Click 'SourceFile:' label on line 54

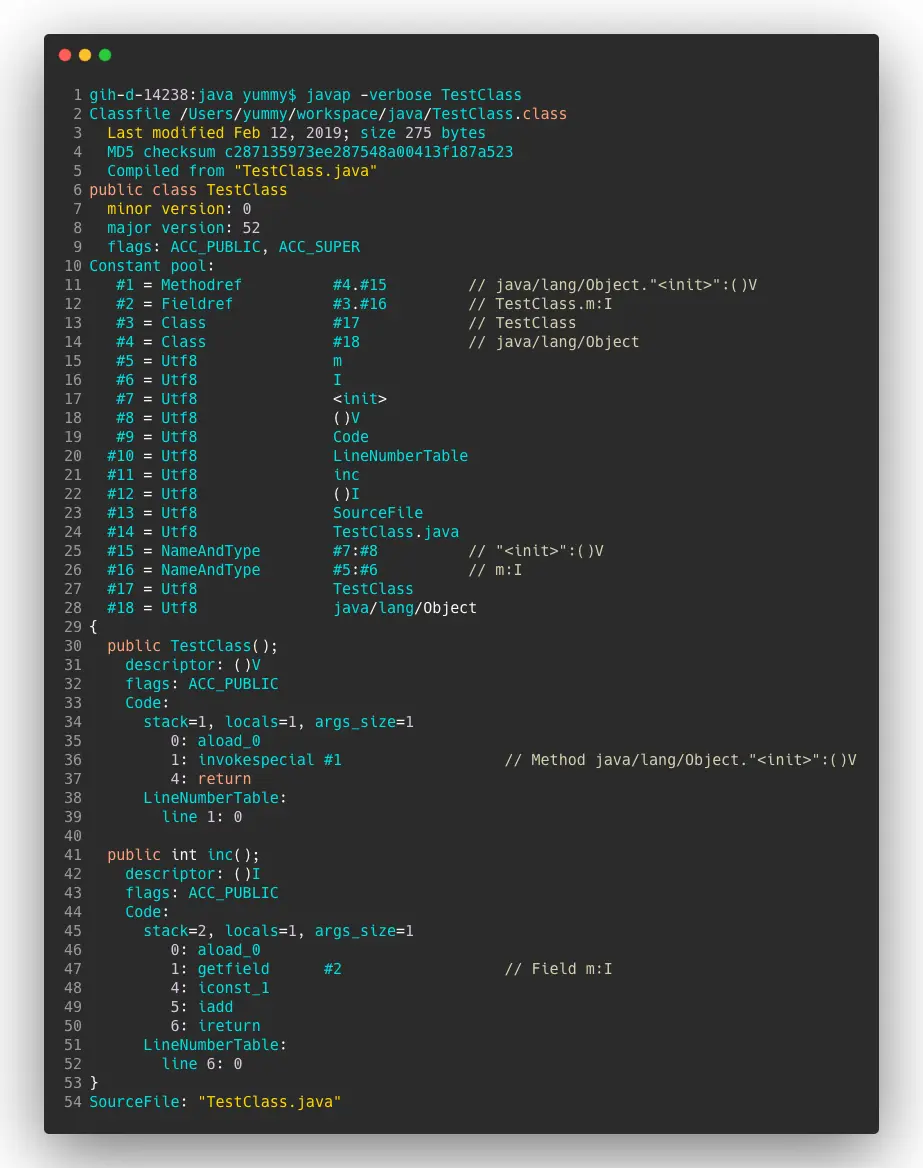pyautogui.click(x=139, y=1102)
